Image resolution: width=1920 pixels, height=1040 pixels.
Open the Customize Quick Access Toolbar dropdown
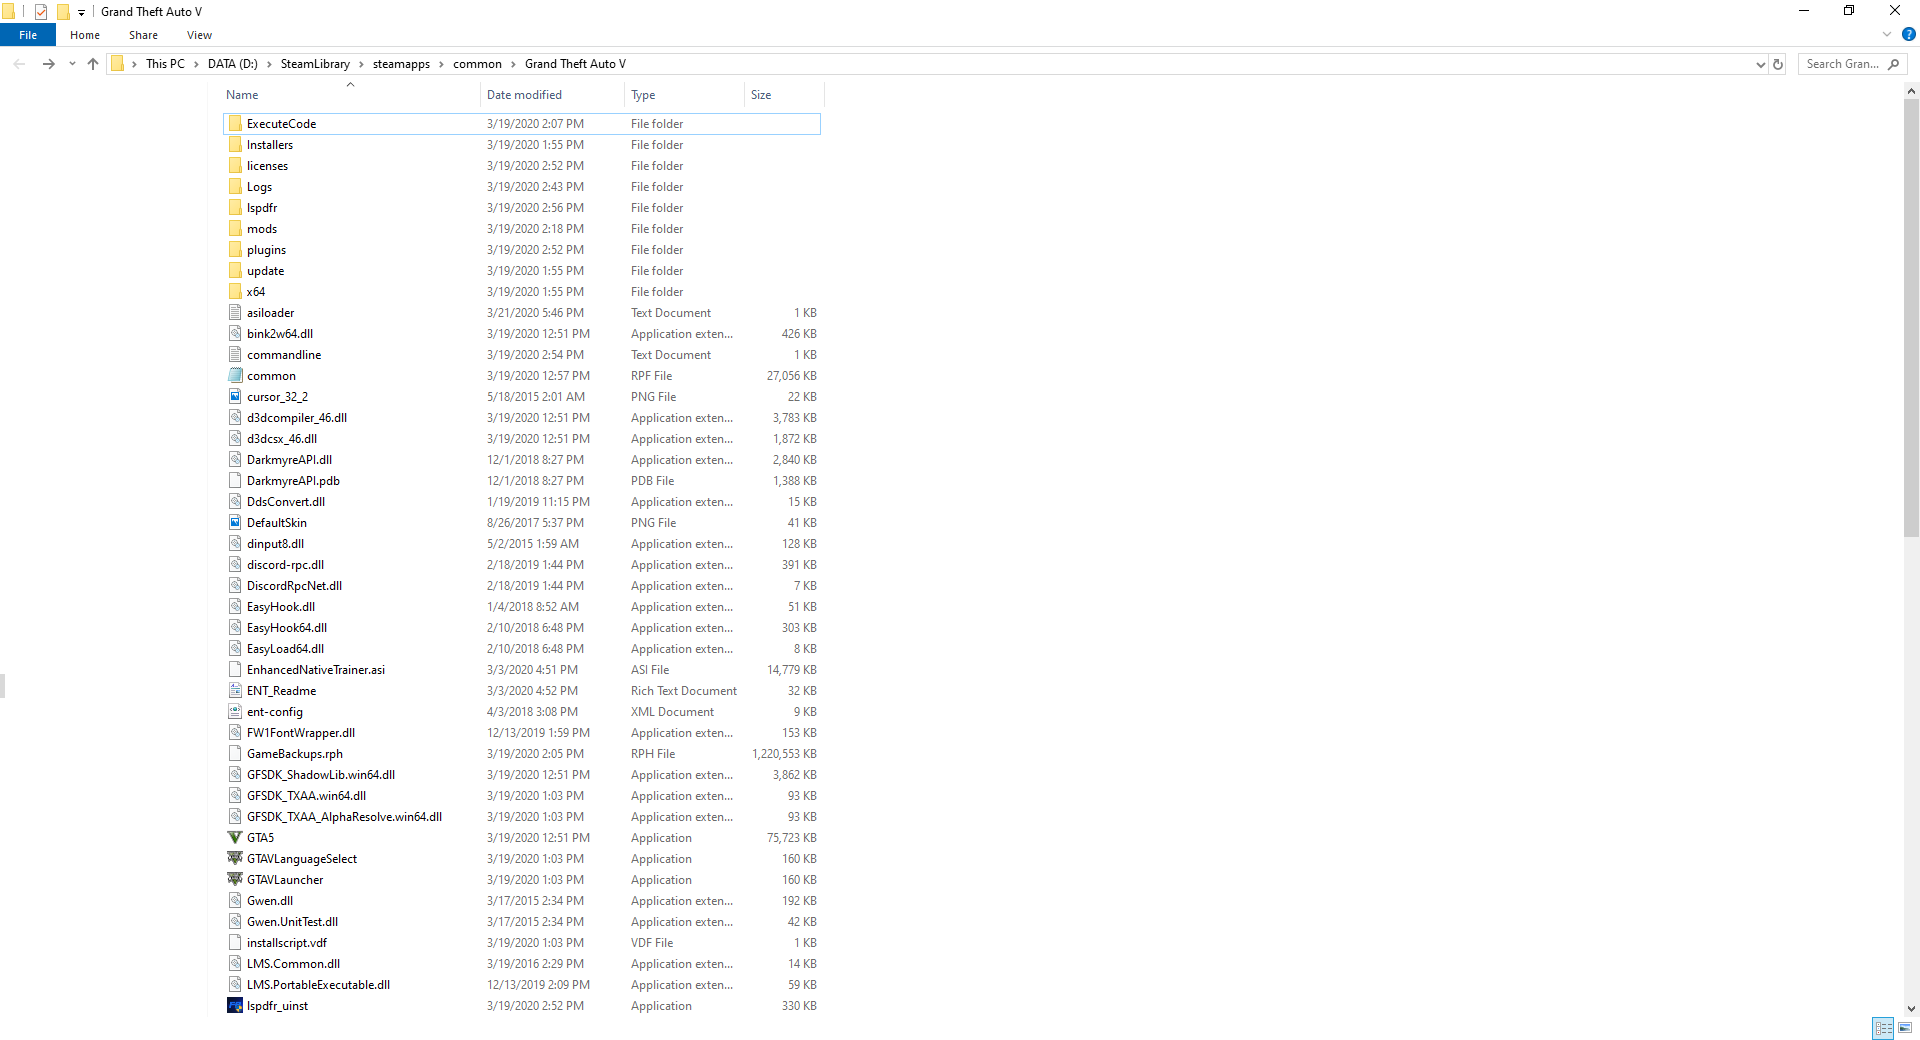click(82, 12)
